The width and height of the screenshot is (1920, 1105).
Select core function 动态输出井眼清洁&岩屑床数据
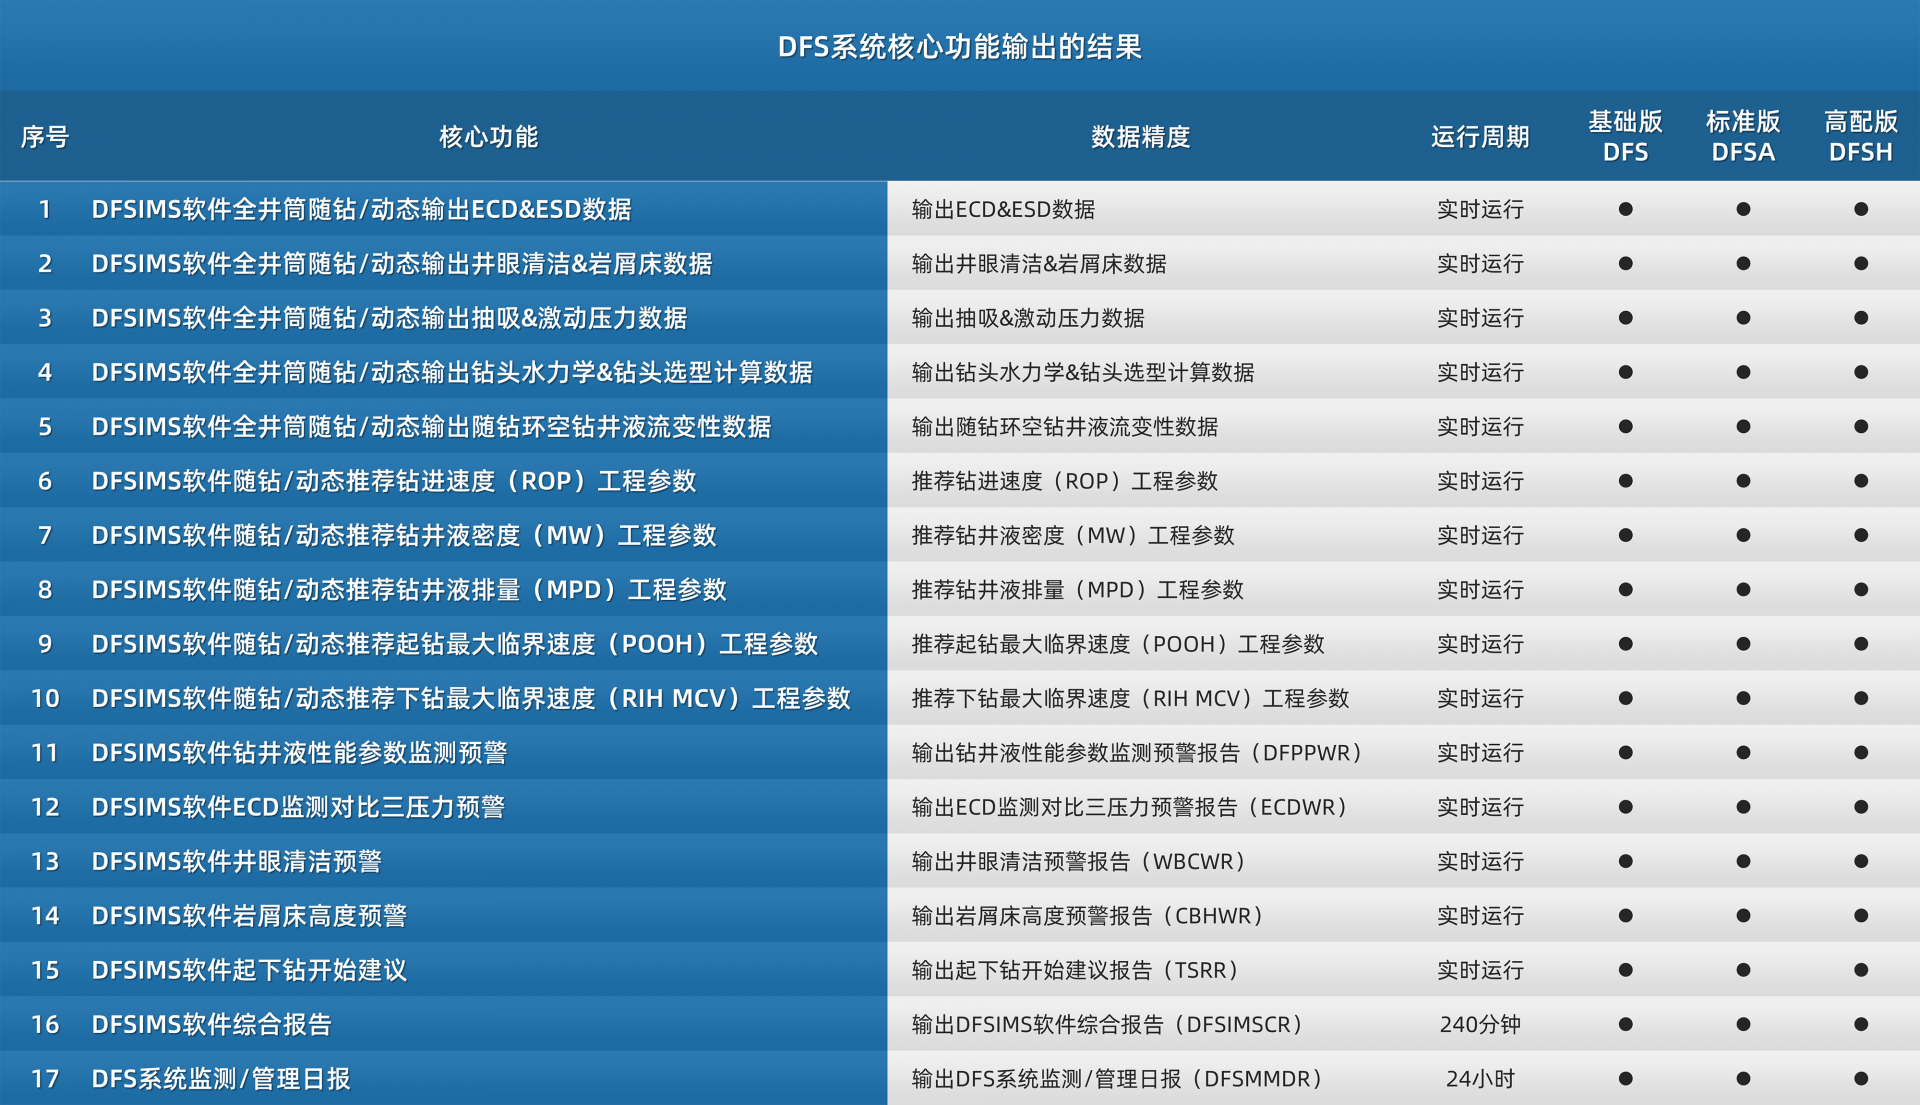(x=401, y=263)
